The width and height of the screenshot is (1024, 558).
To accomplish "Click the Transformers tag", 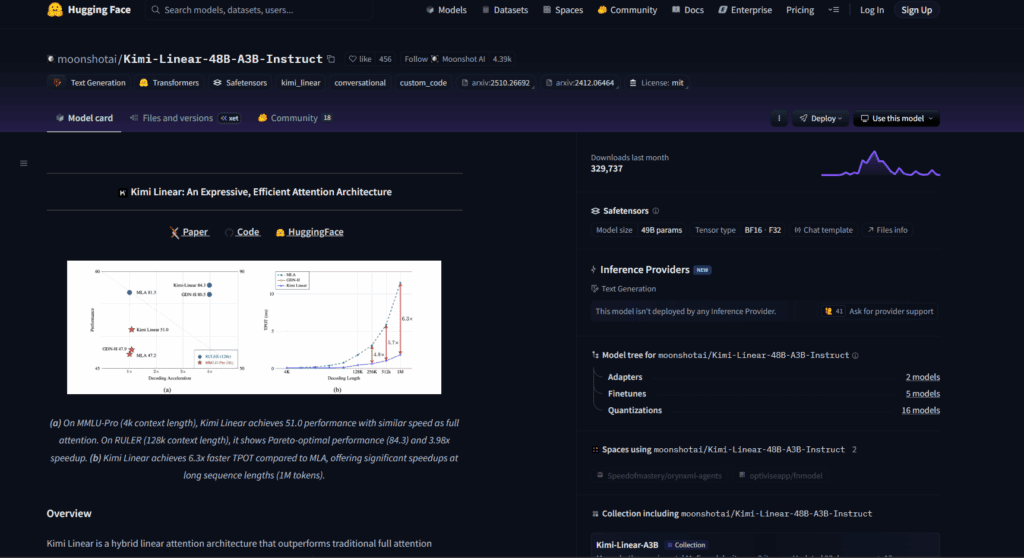I will coord(169,83).
